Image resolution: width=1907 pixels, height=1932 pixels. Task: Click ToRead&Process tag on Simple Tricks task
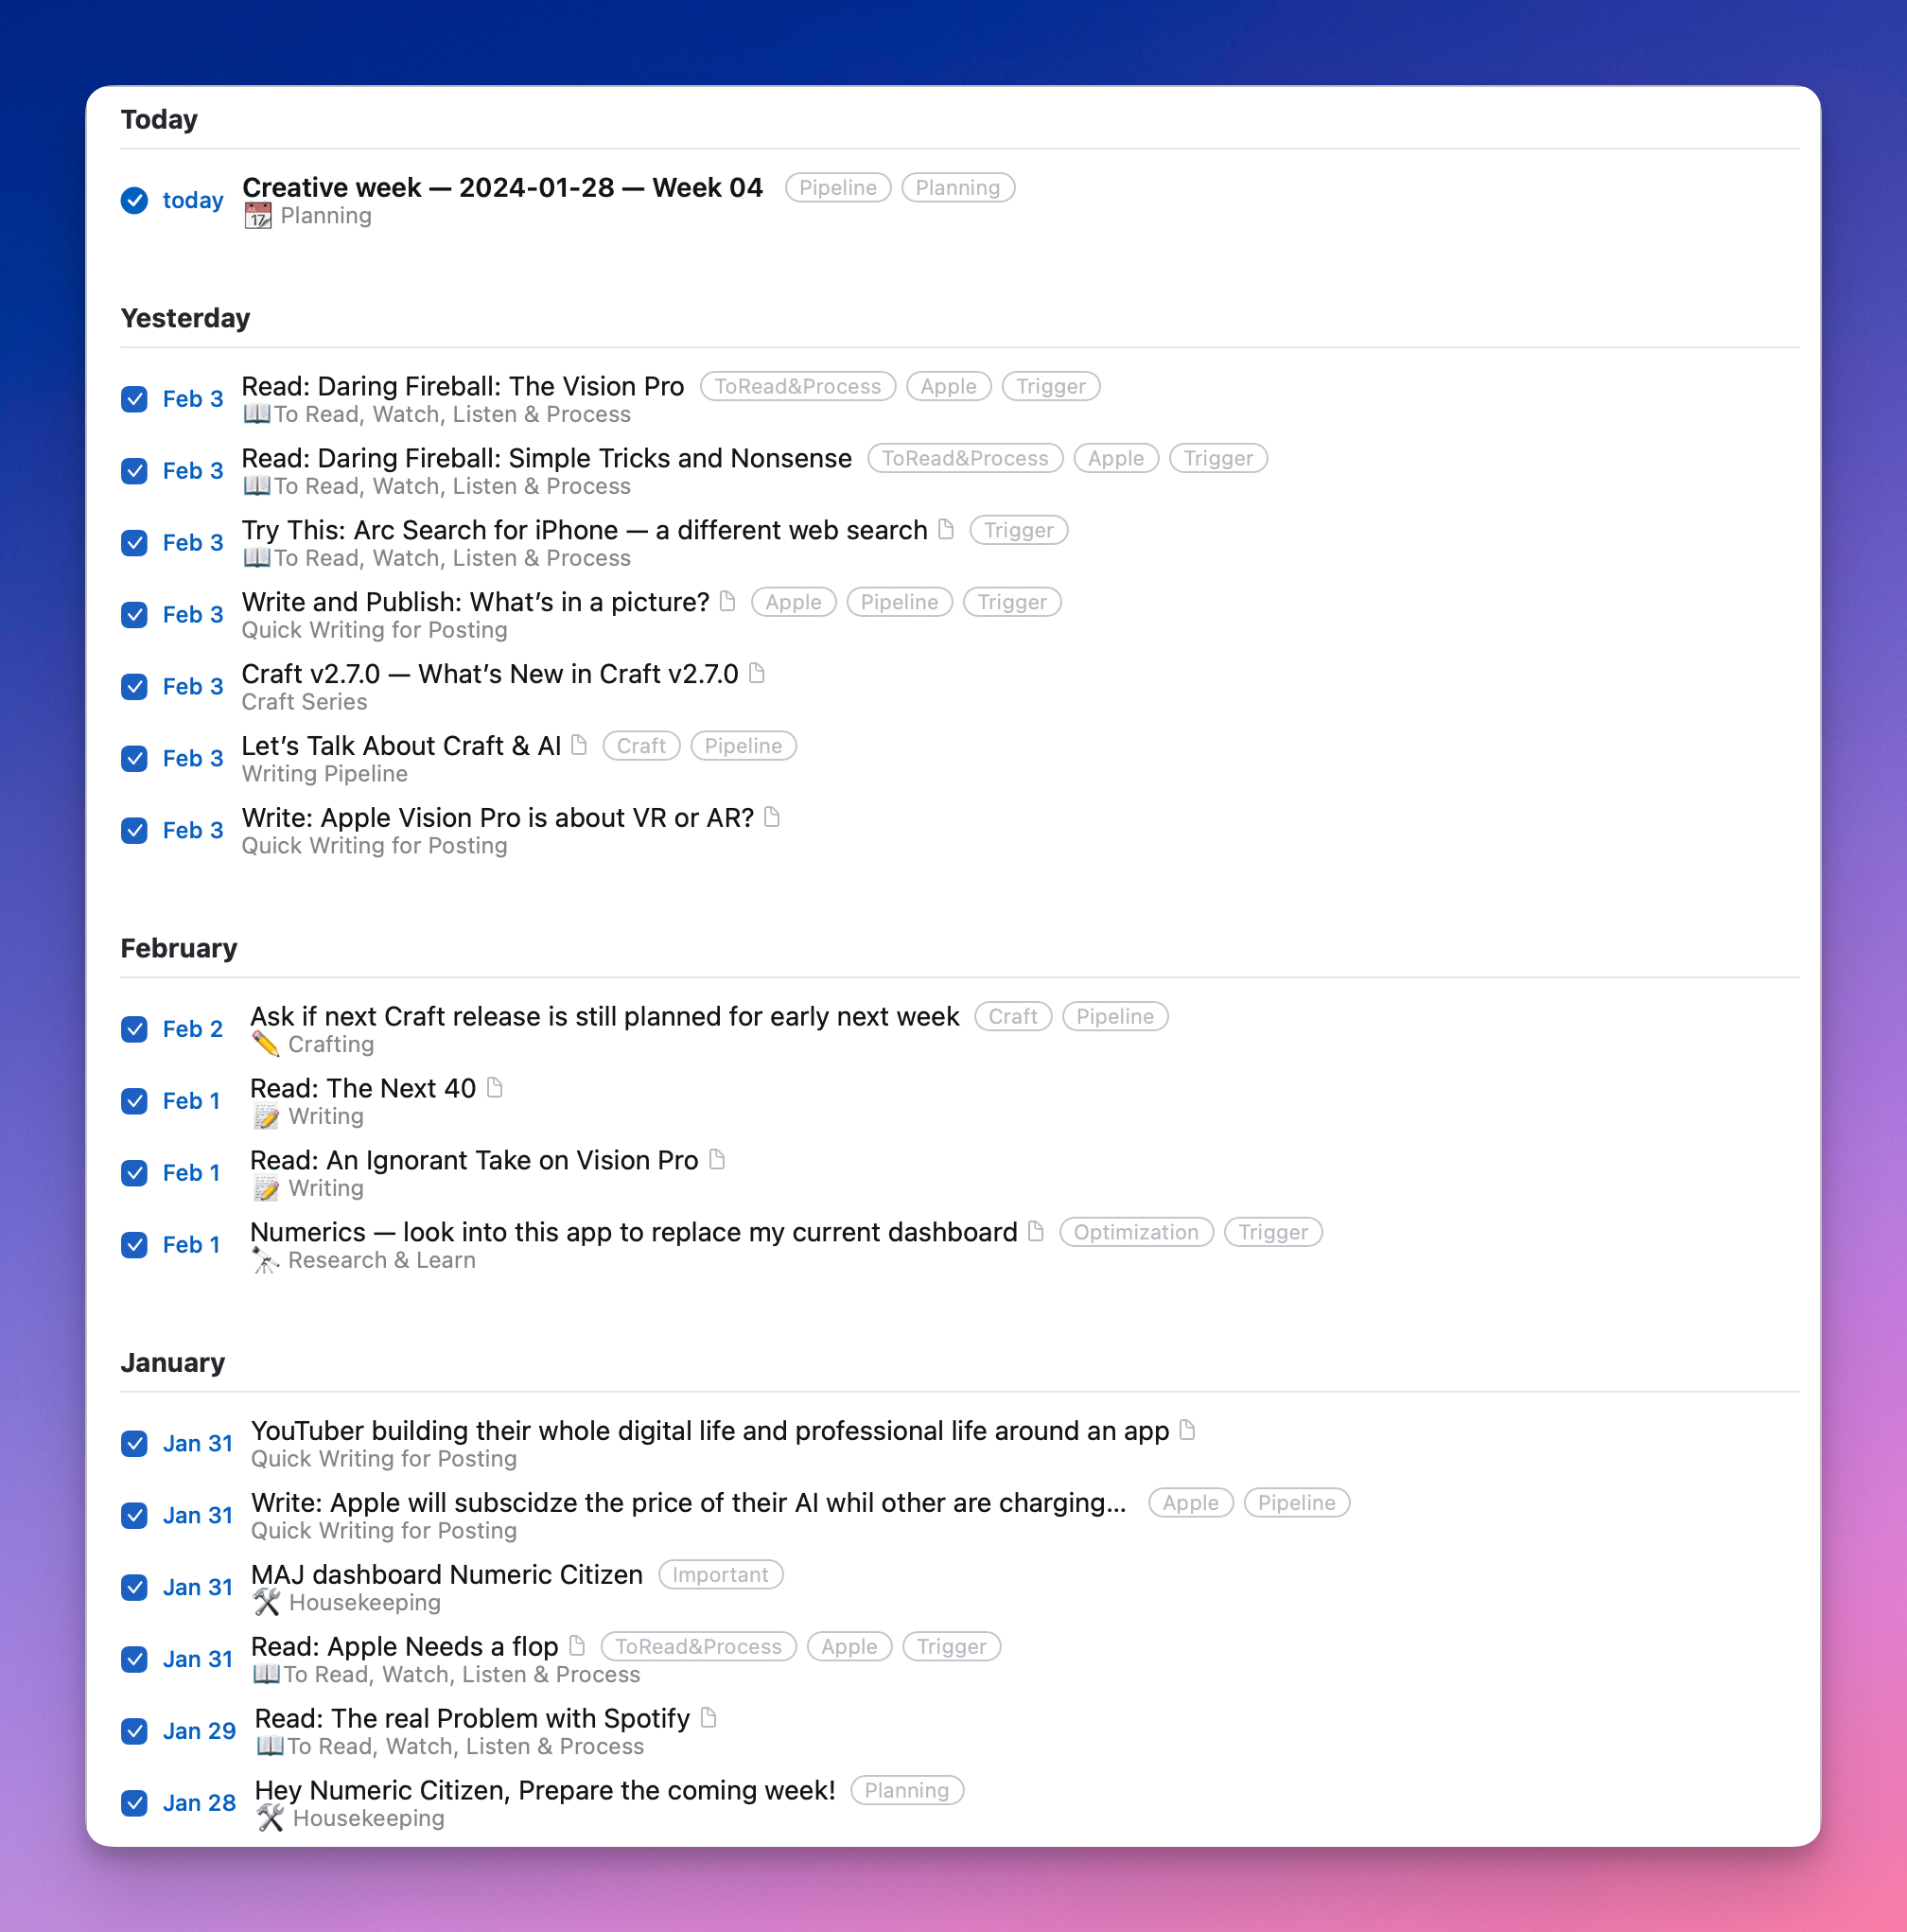click(964, 458)
